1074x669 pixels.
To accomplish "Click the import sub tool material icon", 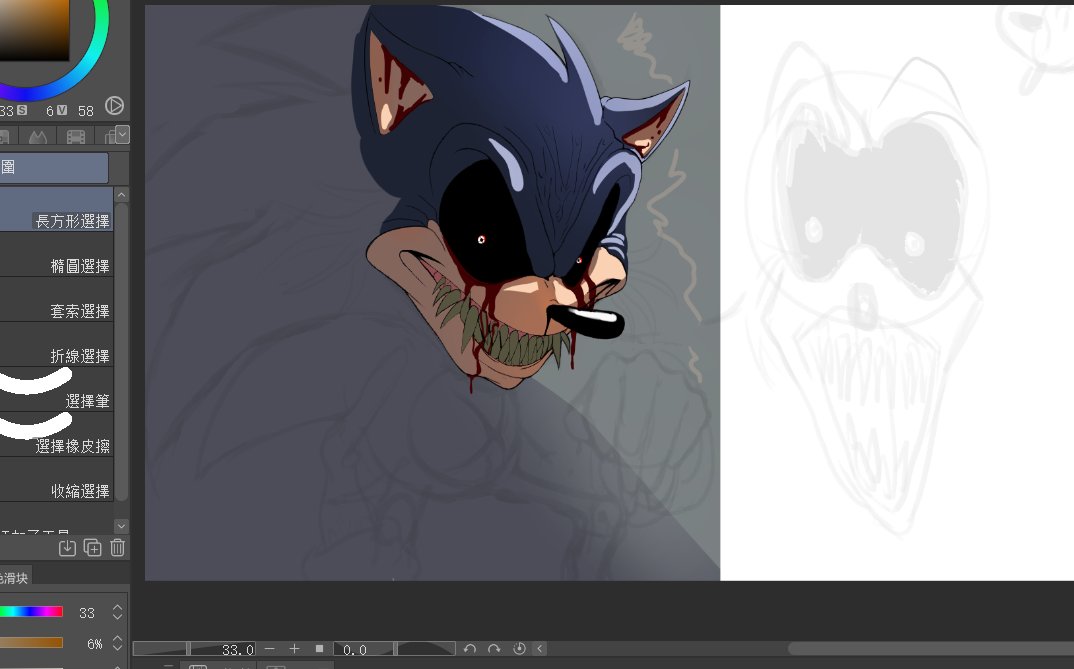I will pos(67,548).
